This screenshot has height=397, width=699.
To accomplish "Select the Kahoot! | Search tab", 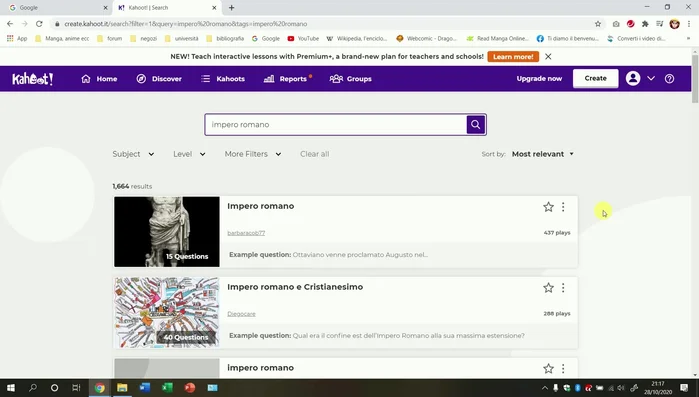I will pyautogui.click(x=167, y=8).
